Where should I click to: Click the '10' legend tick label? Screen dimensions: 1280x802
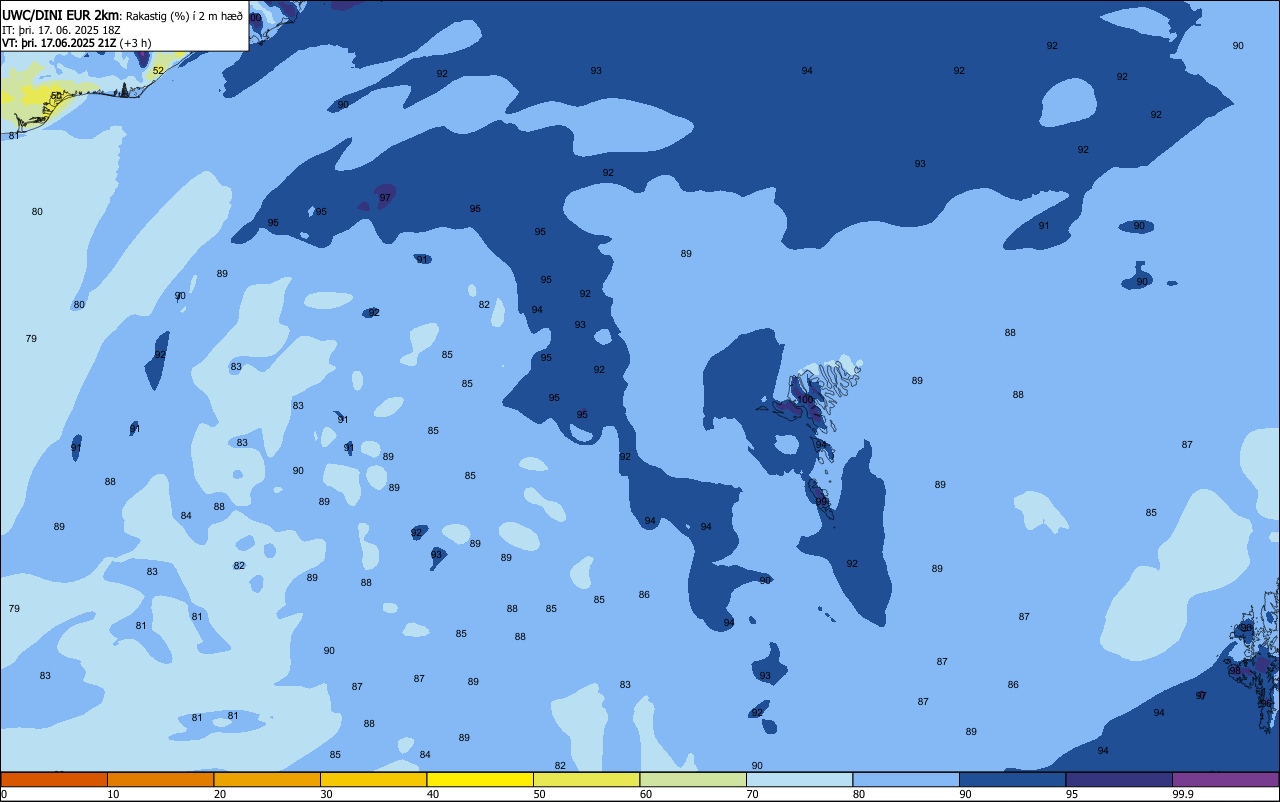(113, 794)
